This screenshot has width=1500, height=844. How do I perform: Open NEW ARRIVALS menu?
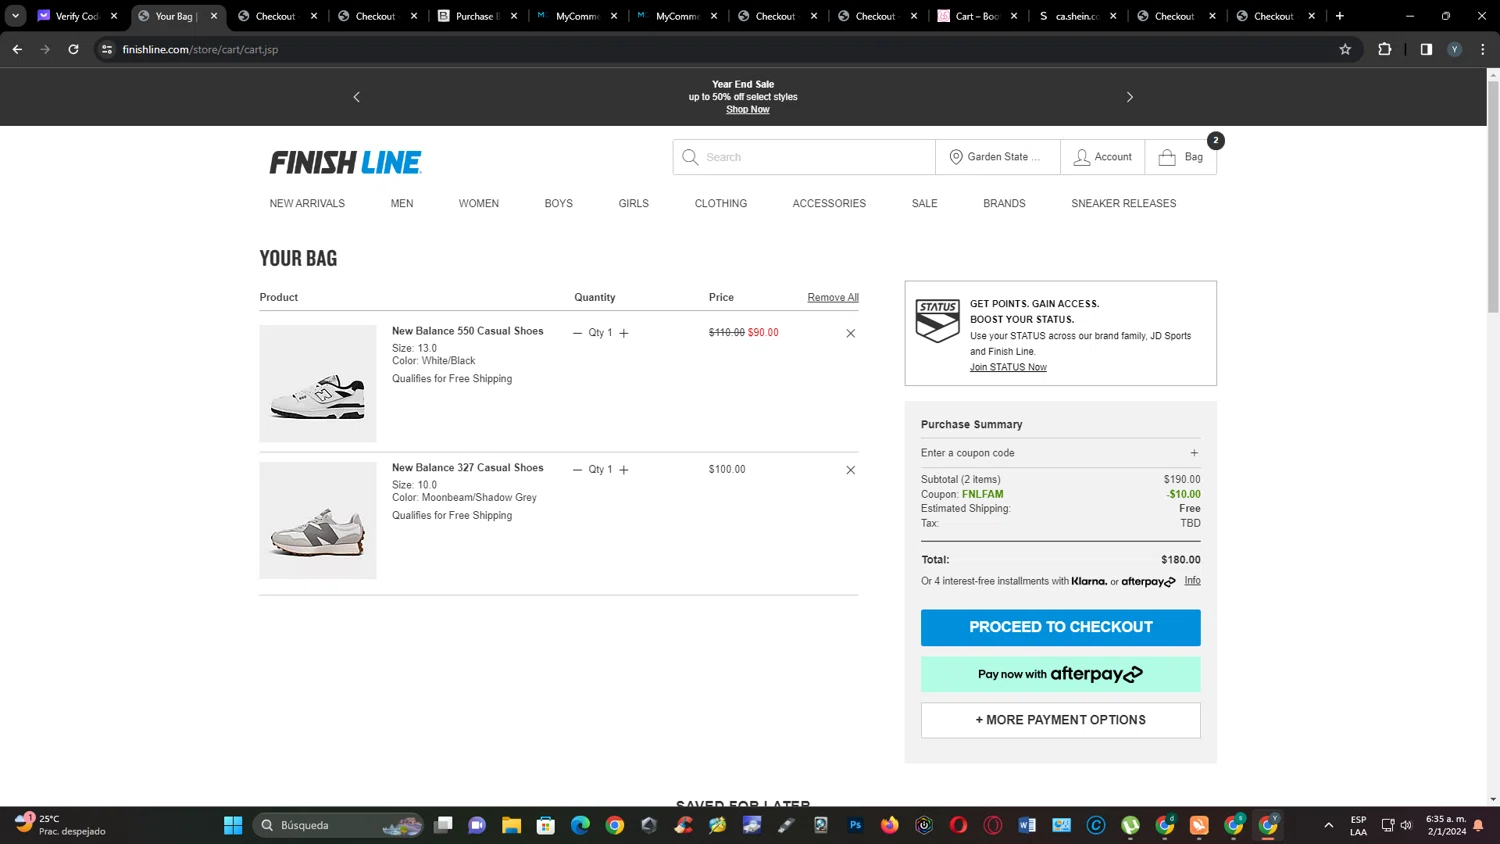[x=307, y=203]
